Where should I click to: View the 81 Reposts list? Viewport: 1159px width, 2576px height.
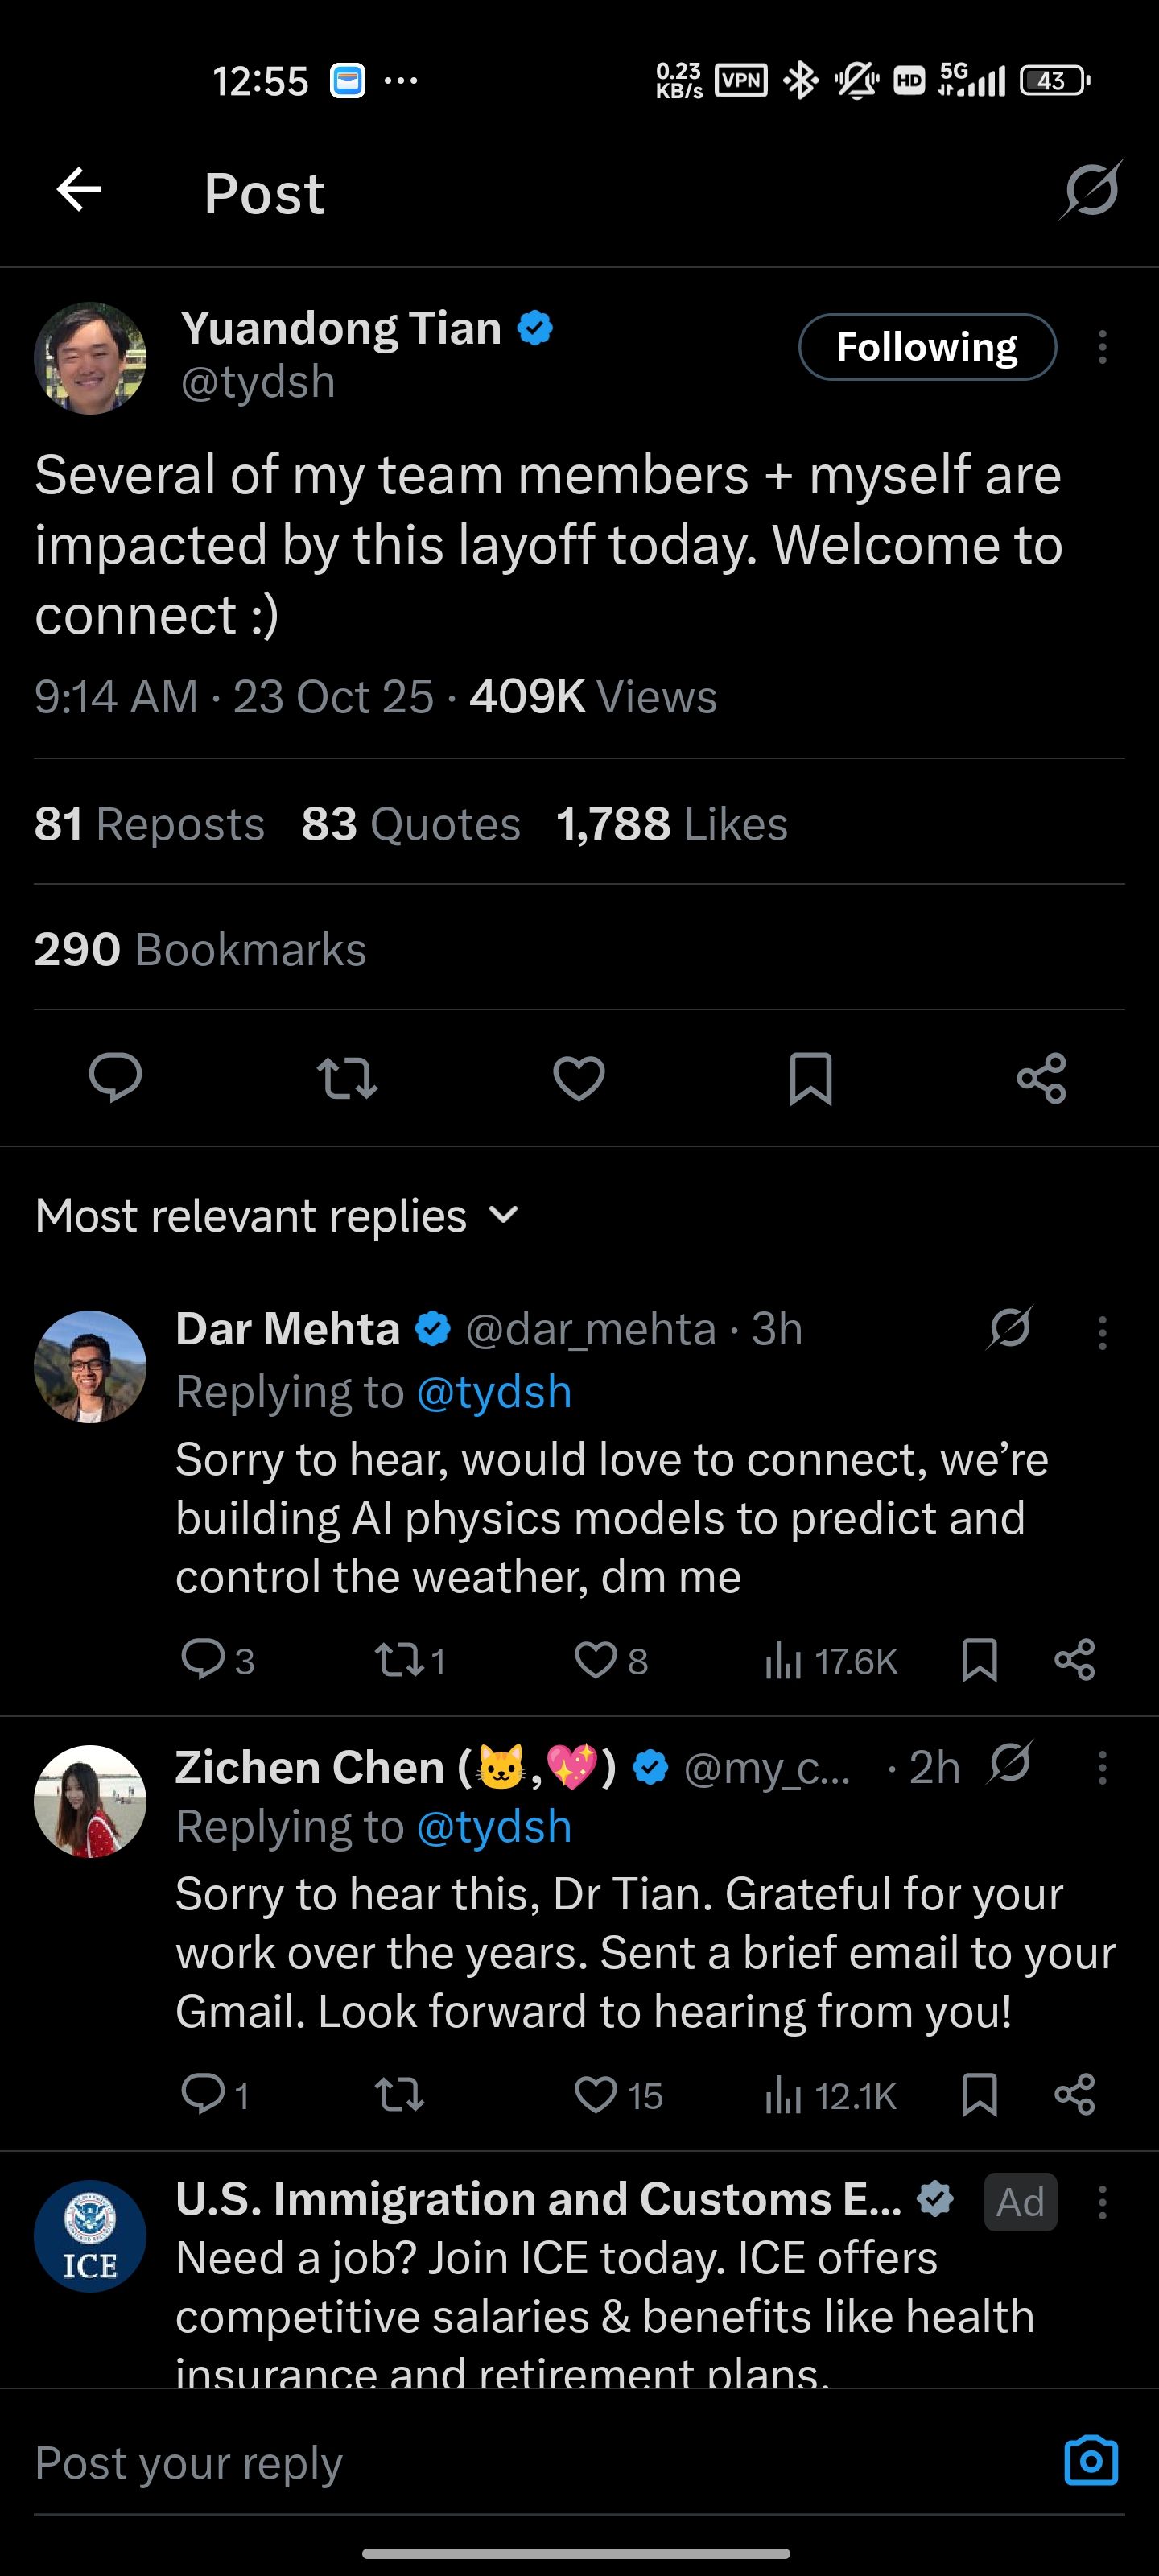point(149,824)
